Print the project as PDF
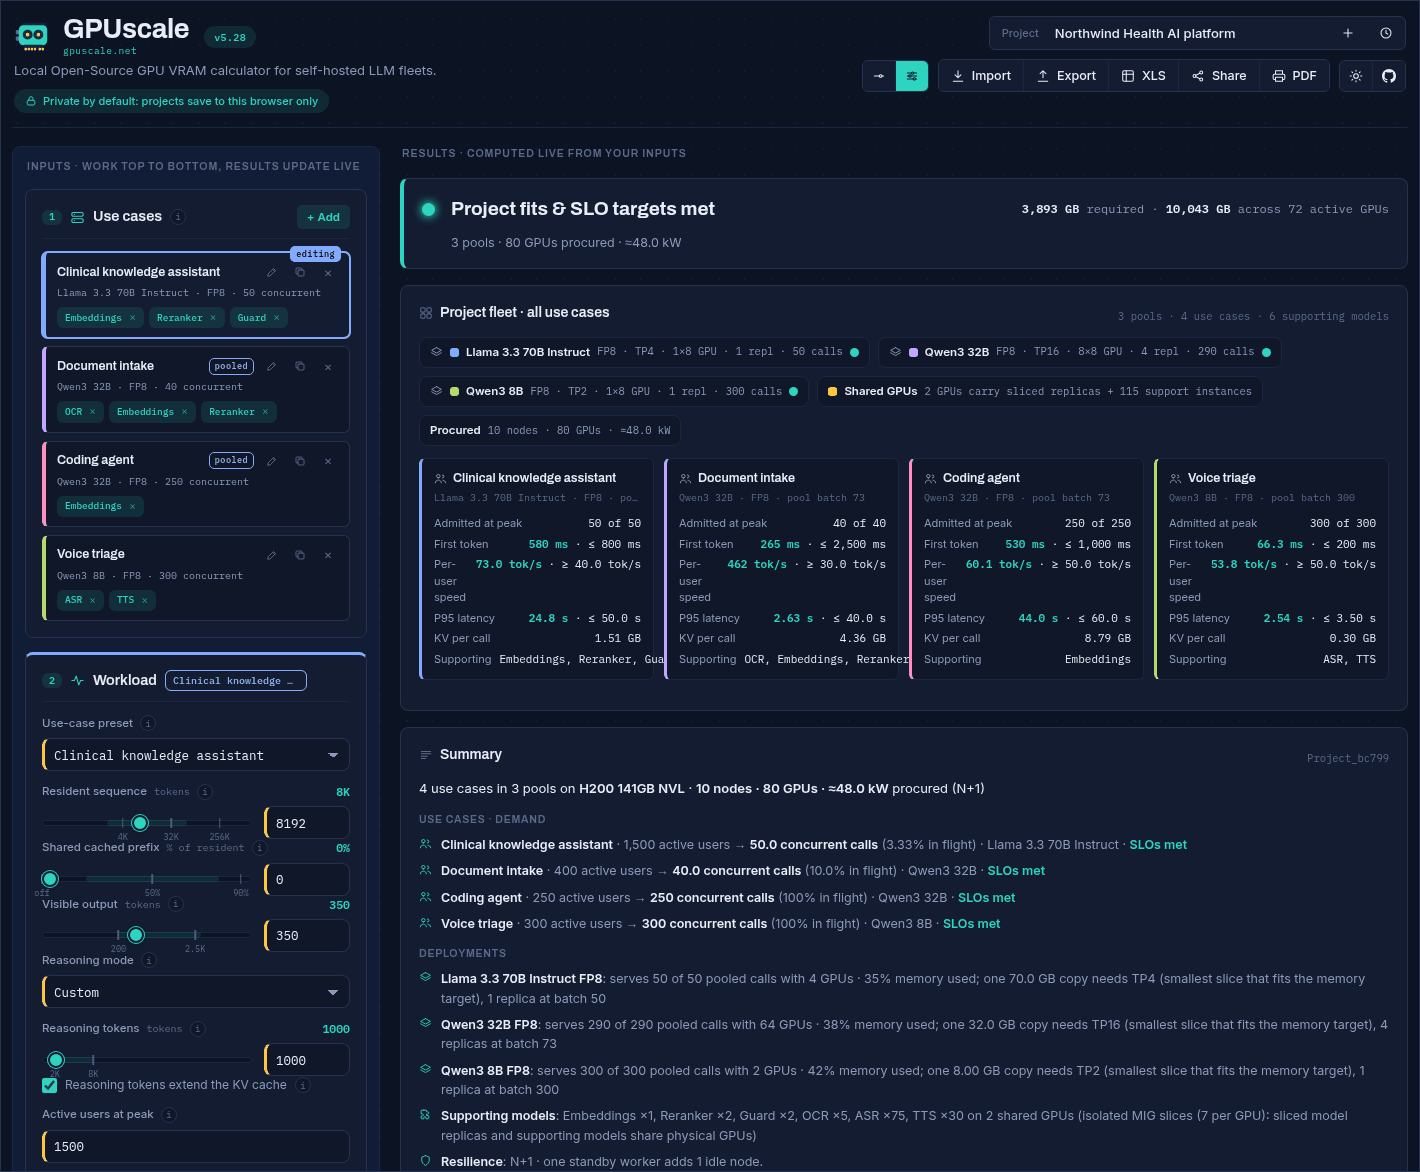The width and height of the screenshot is (1420, 1172). click(x=1294, y=76)
